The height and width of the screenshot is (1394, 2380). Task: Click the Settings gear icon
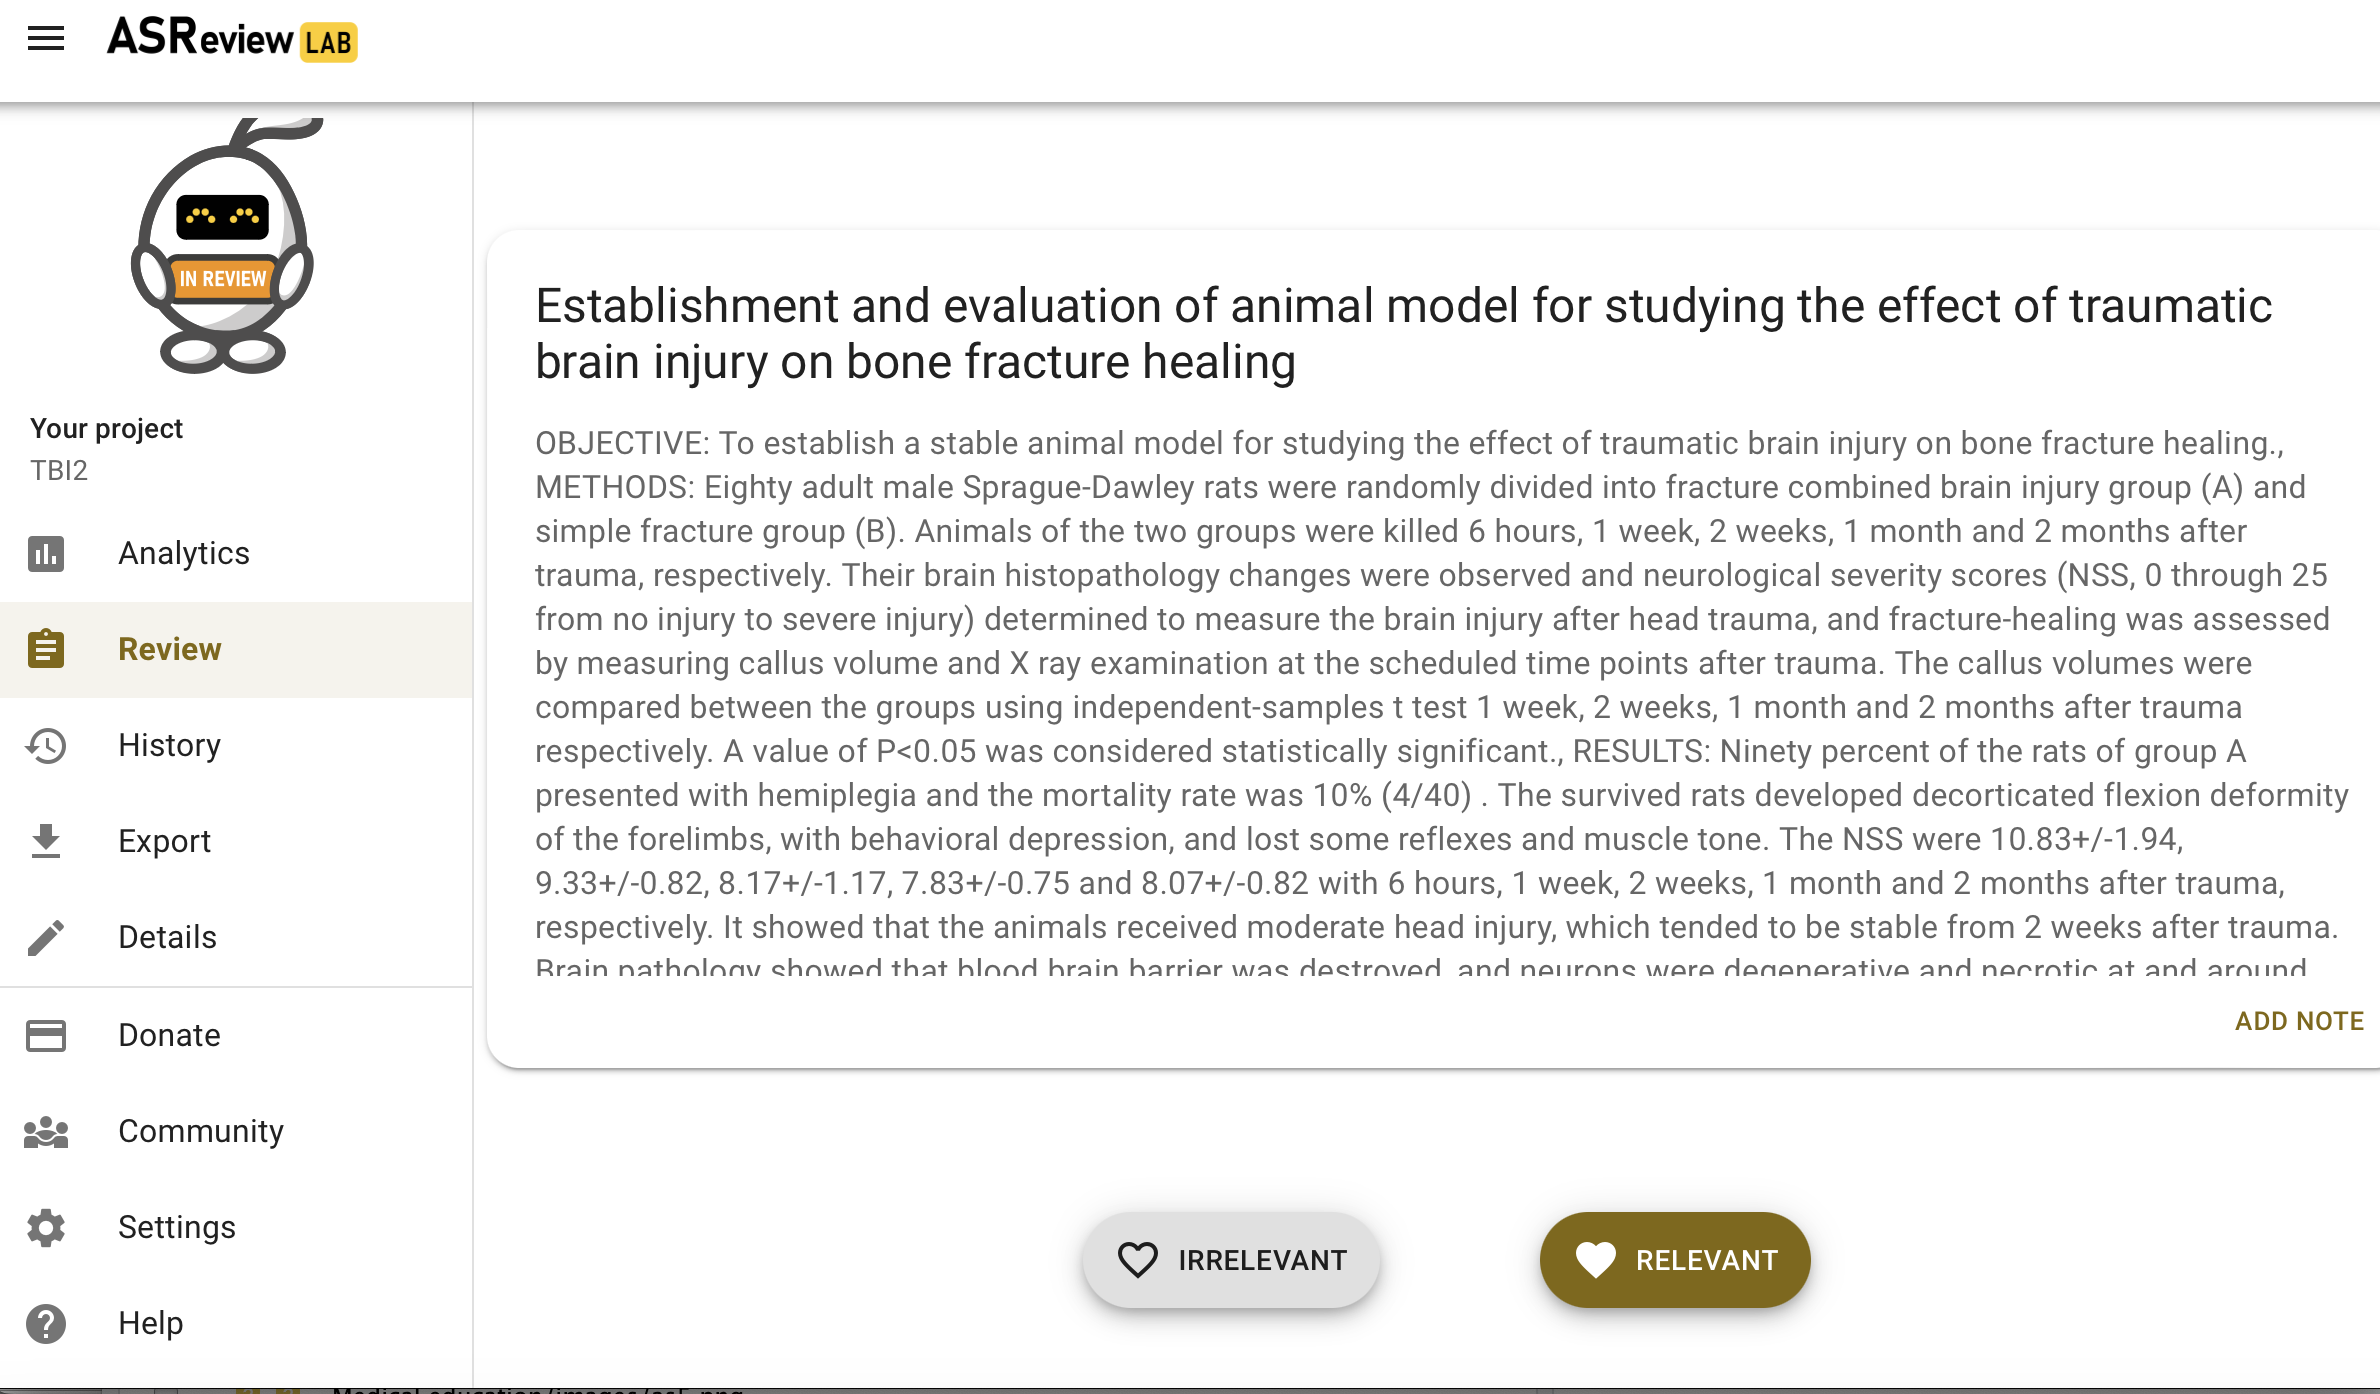[46, 1227]
